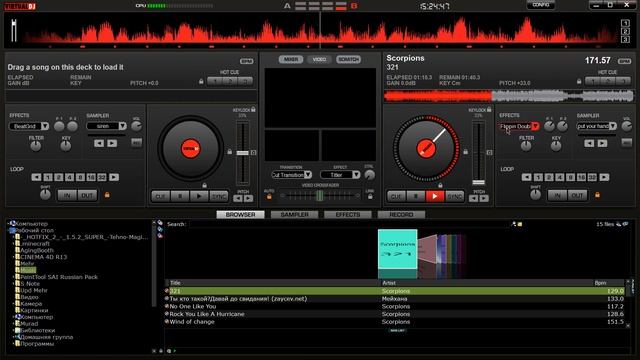Expand the 'CINEMA 4D R13' folder
Viewport: 640px width, 360px height.
point(13,257)
